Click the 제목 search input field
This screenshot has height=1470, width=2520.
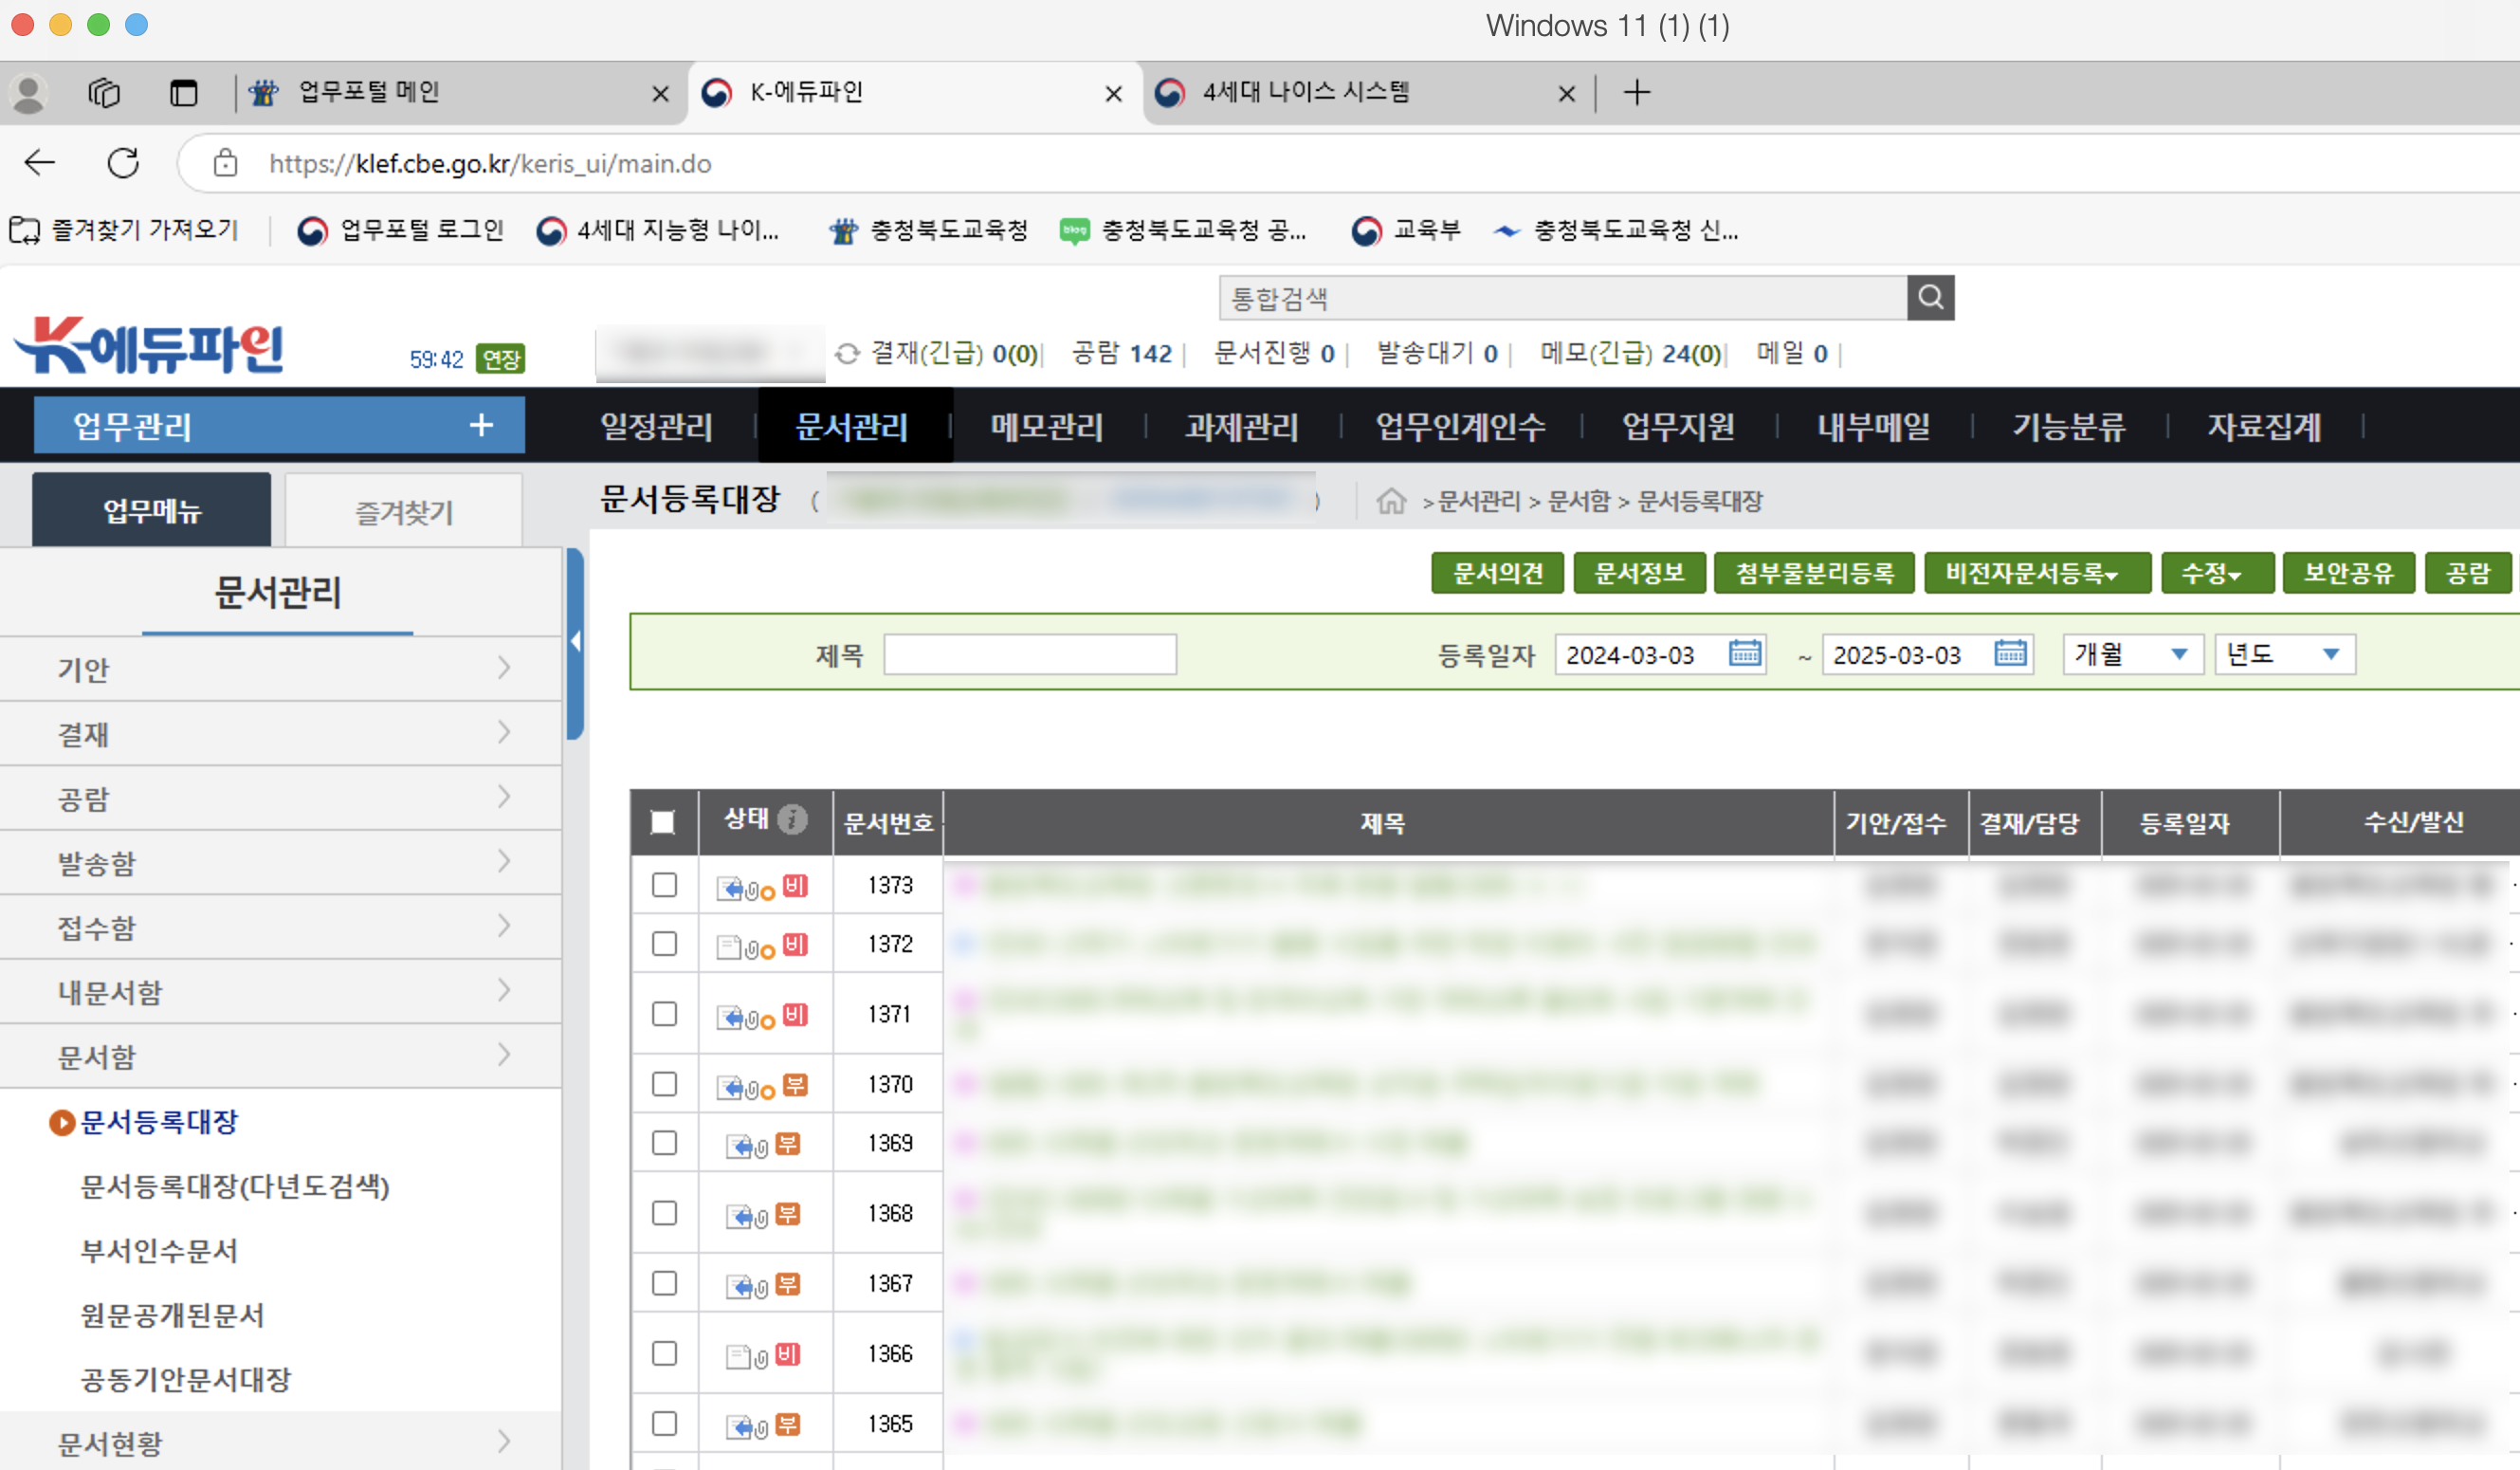click(1029, 654)
